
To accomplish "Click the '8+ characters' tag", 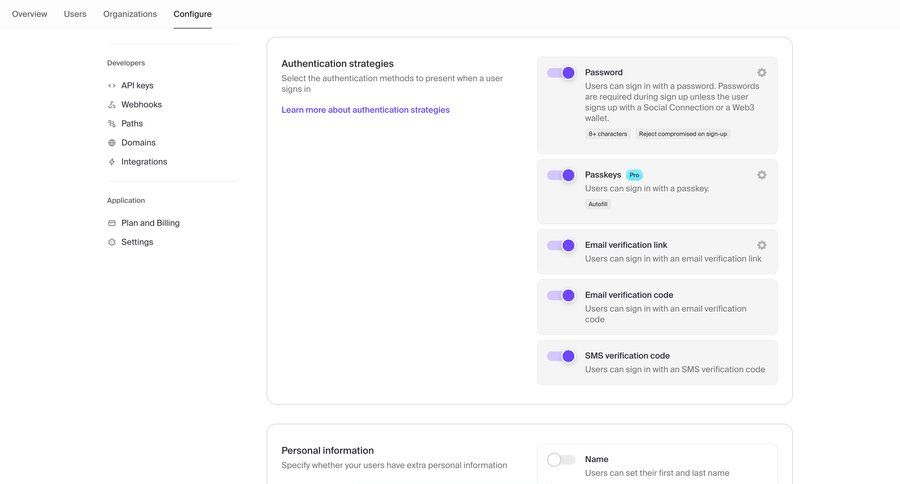I will pos(607,134).
